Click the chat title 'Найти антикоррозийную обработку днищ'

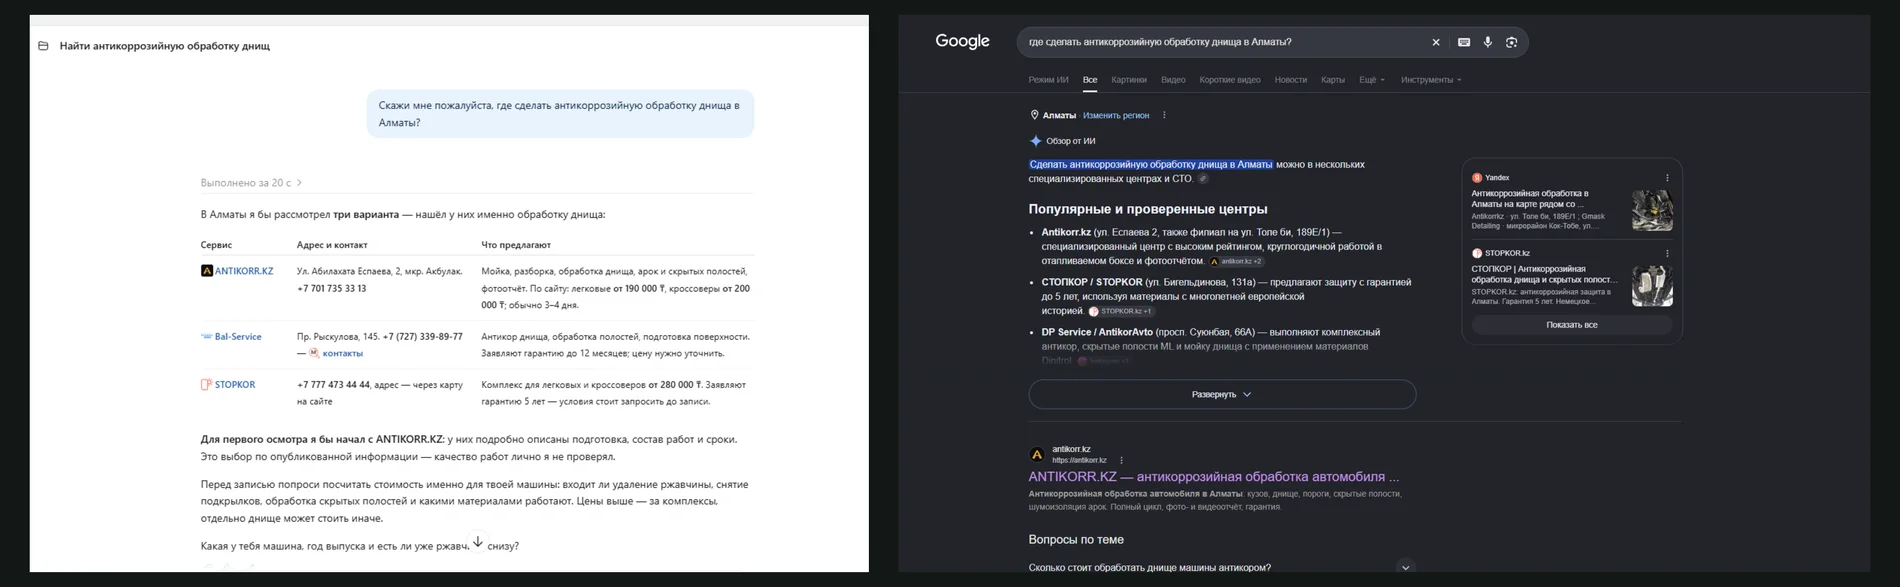point(165,46)
